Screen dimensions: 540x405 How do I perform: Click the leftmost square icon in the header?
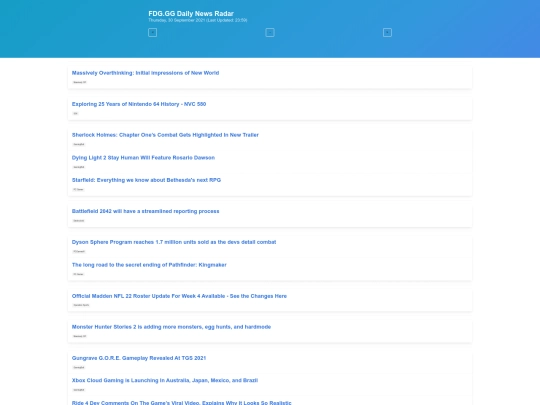[x=153, y=33]
